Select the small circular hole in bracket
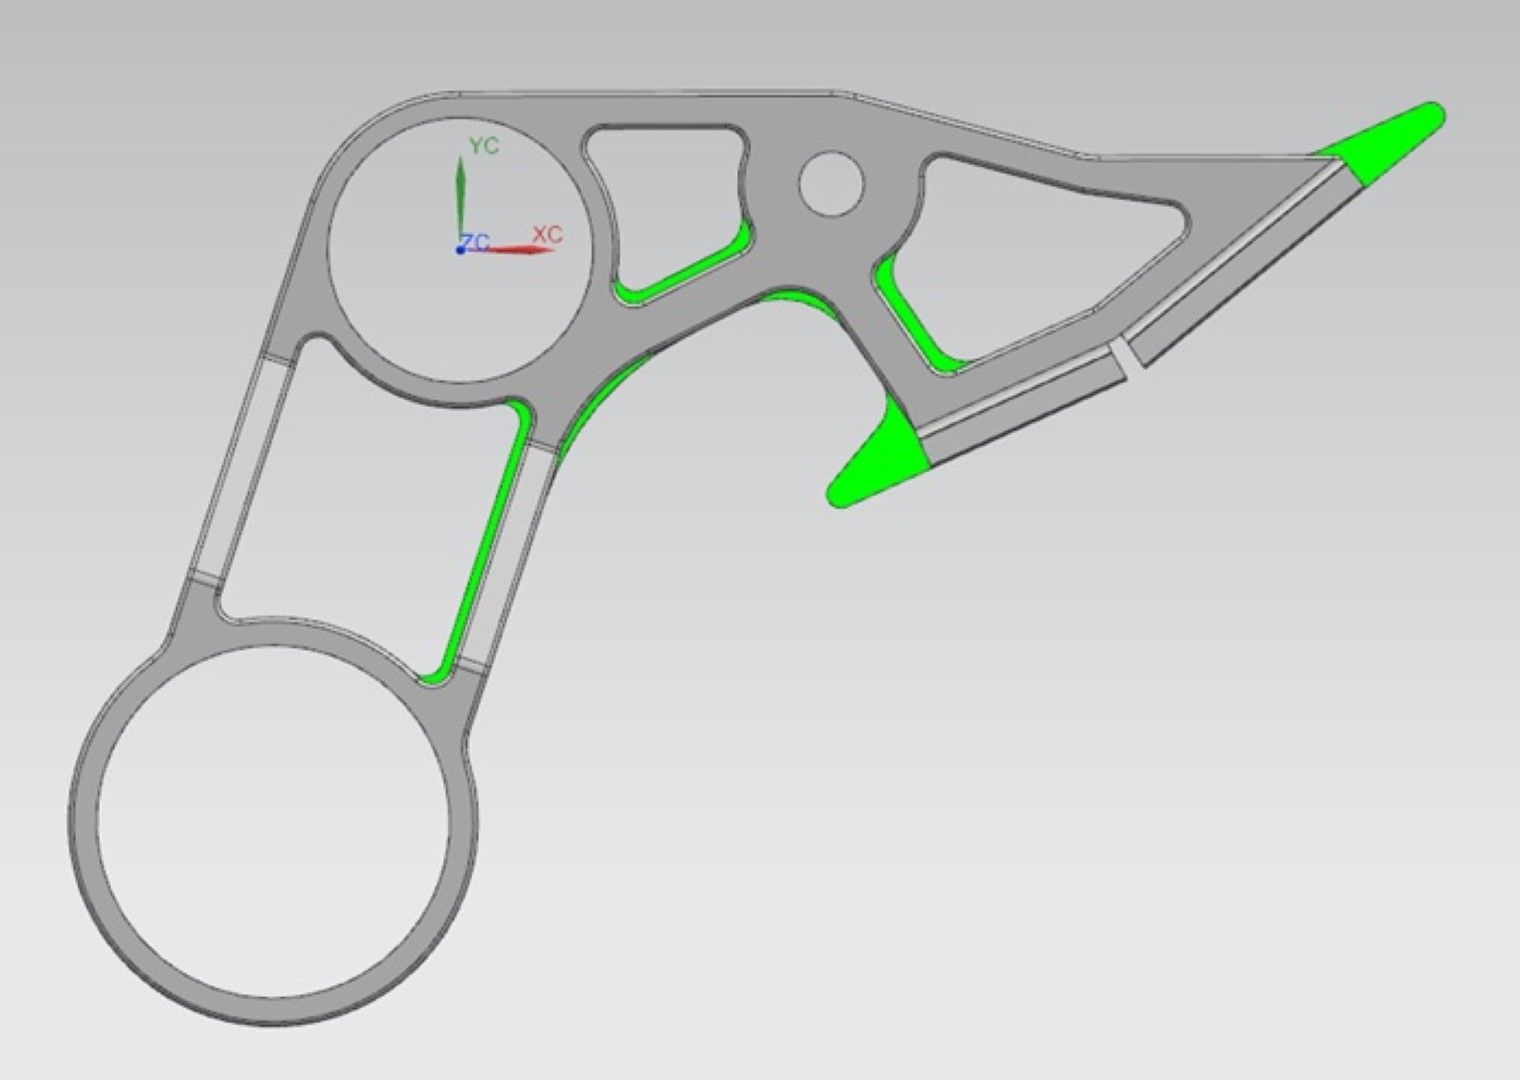 coord(832,183)
